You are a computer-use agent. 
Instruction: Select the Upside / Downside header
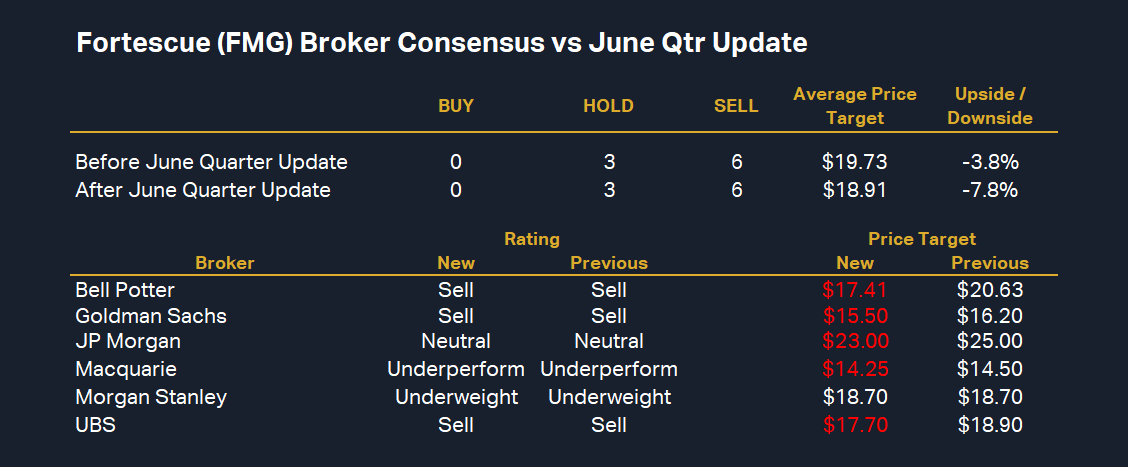[990, 106]
